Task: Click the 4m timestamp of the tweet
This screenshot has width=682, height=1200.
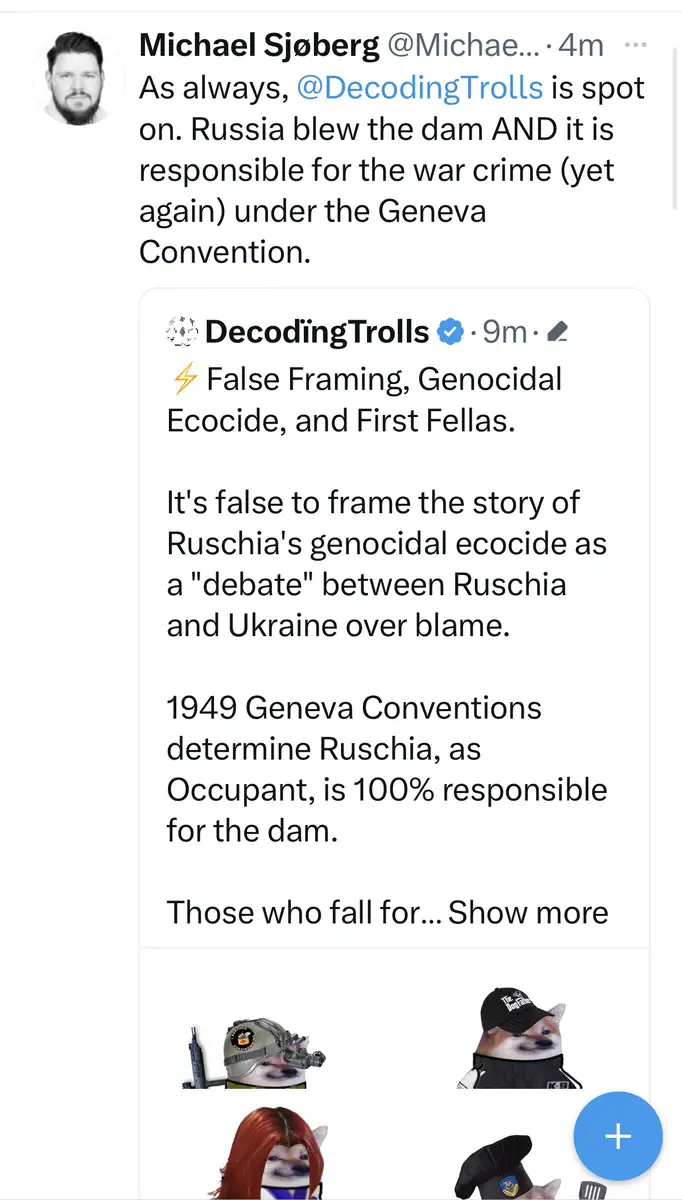Action: click(582, 45)
